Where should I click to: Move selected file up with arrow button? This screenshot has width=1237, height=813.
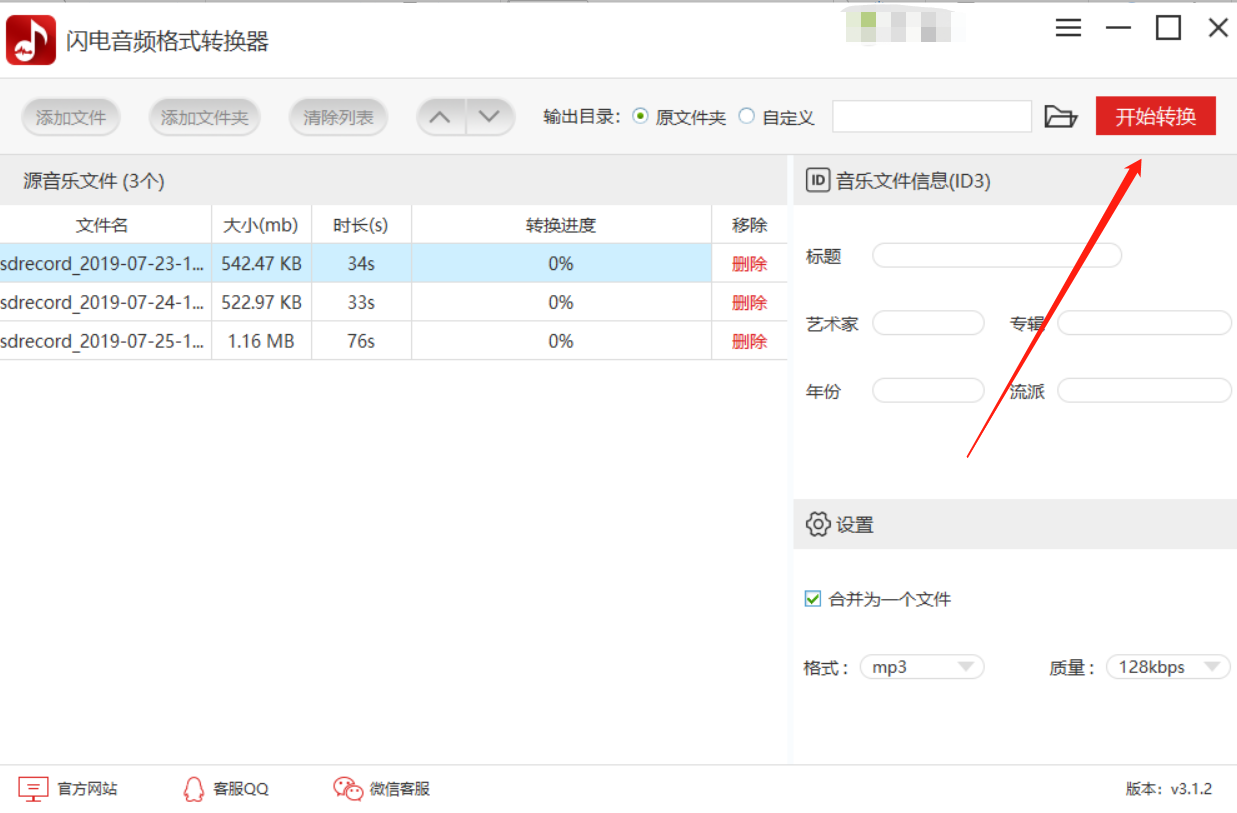click(x=440, y=117)
